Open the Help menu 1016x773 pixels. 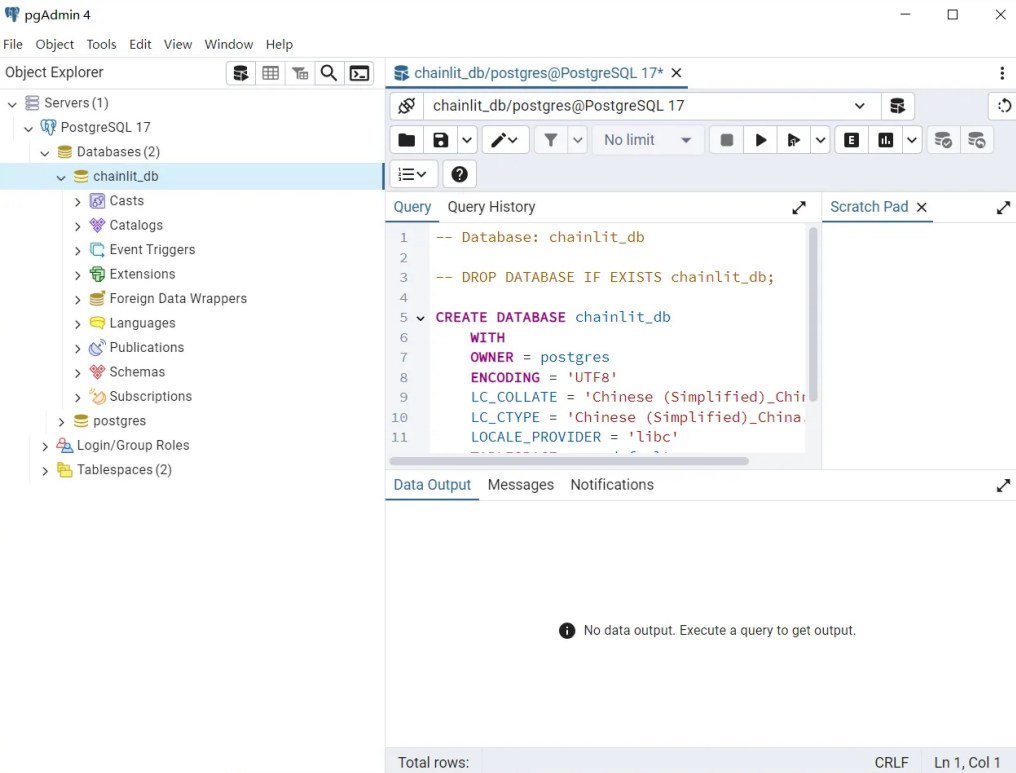click(279, 44)
